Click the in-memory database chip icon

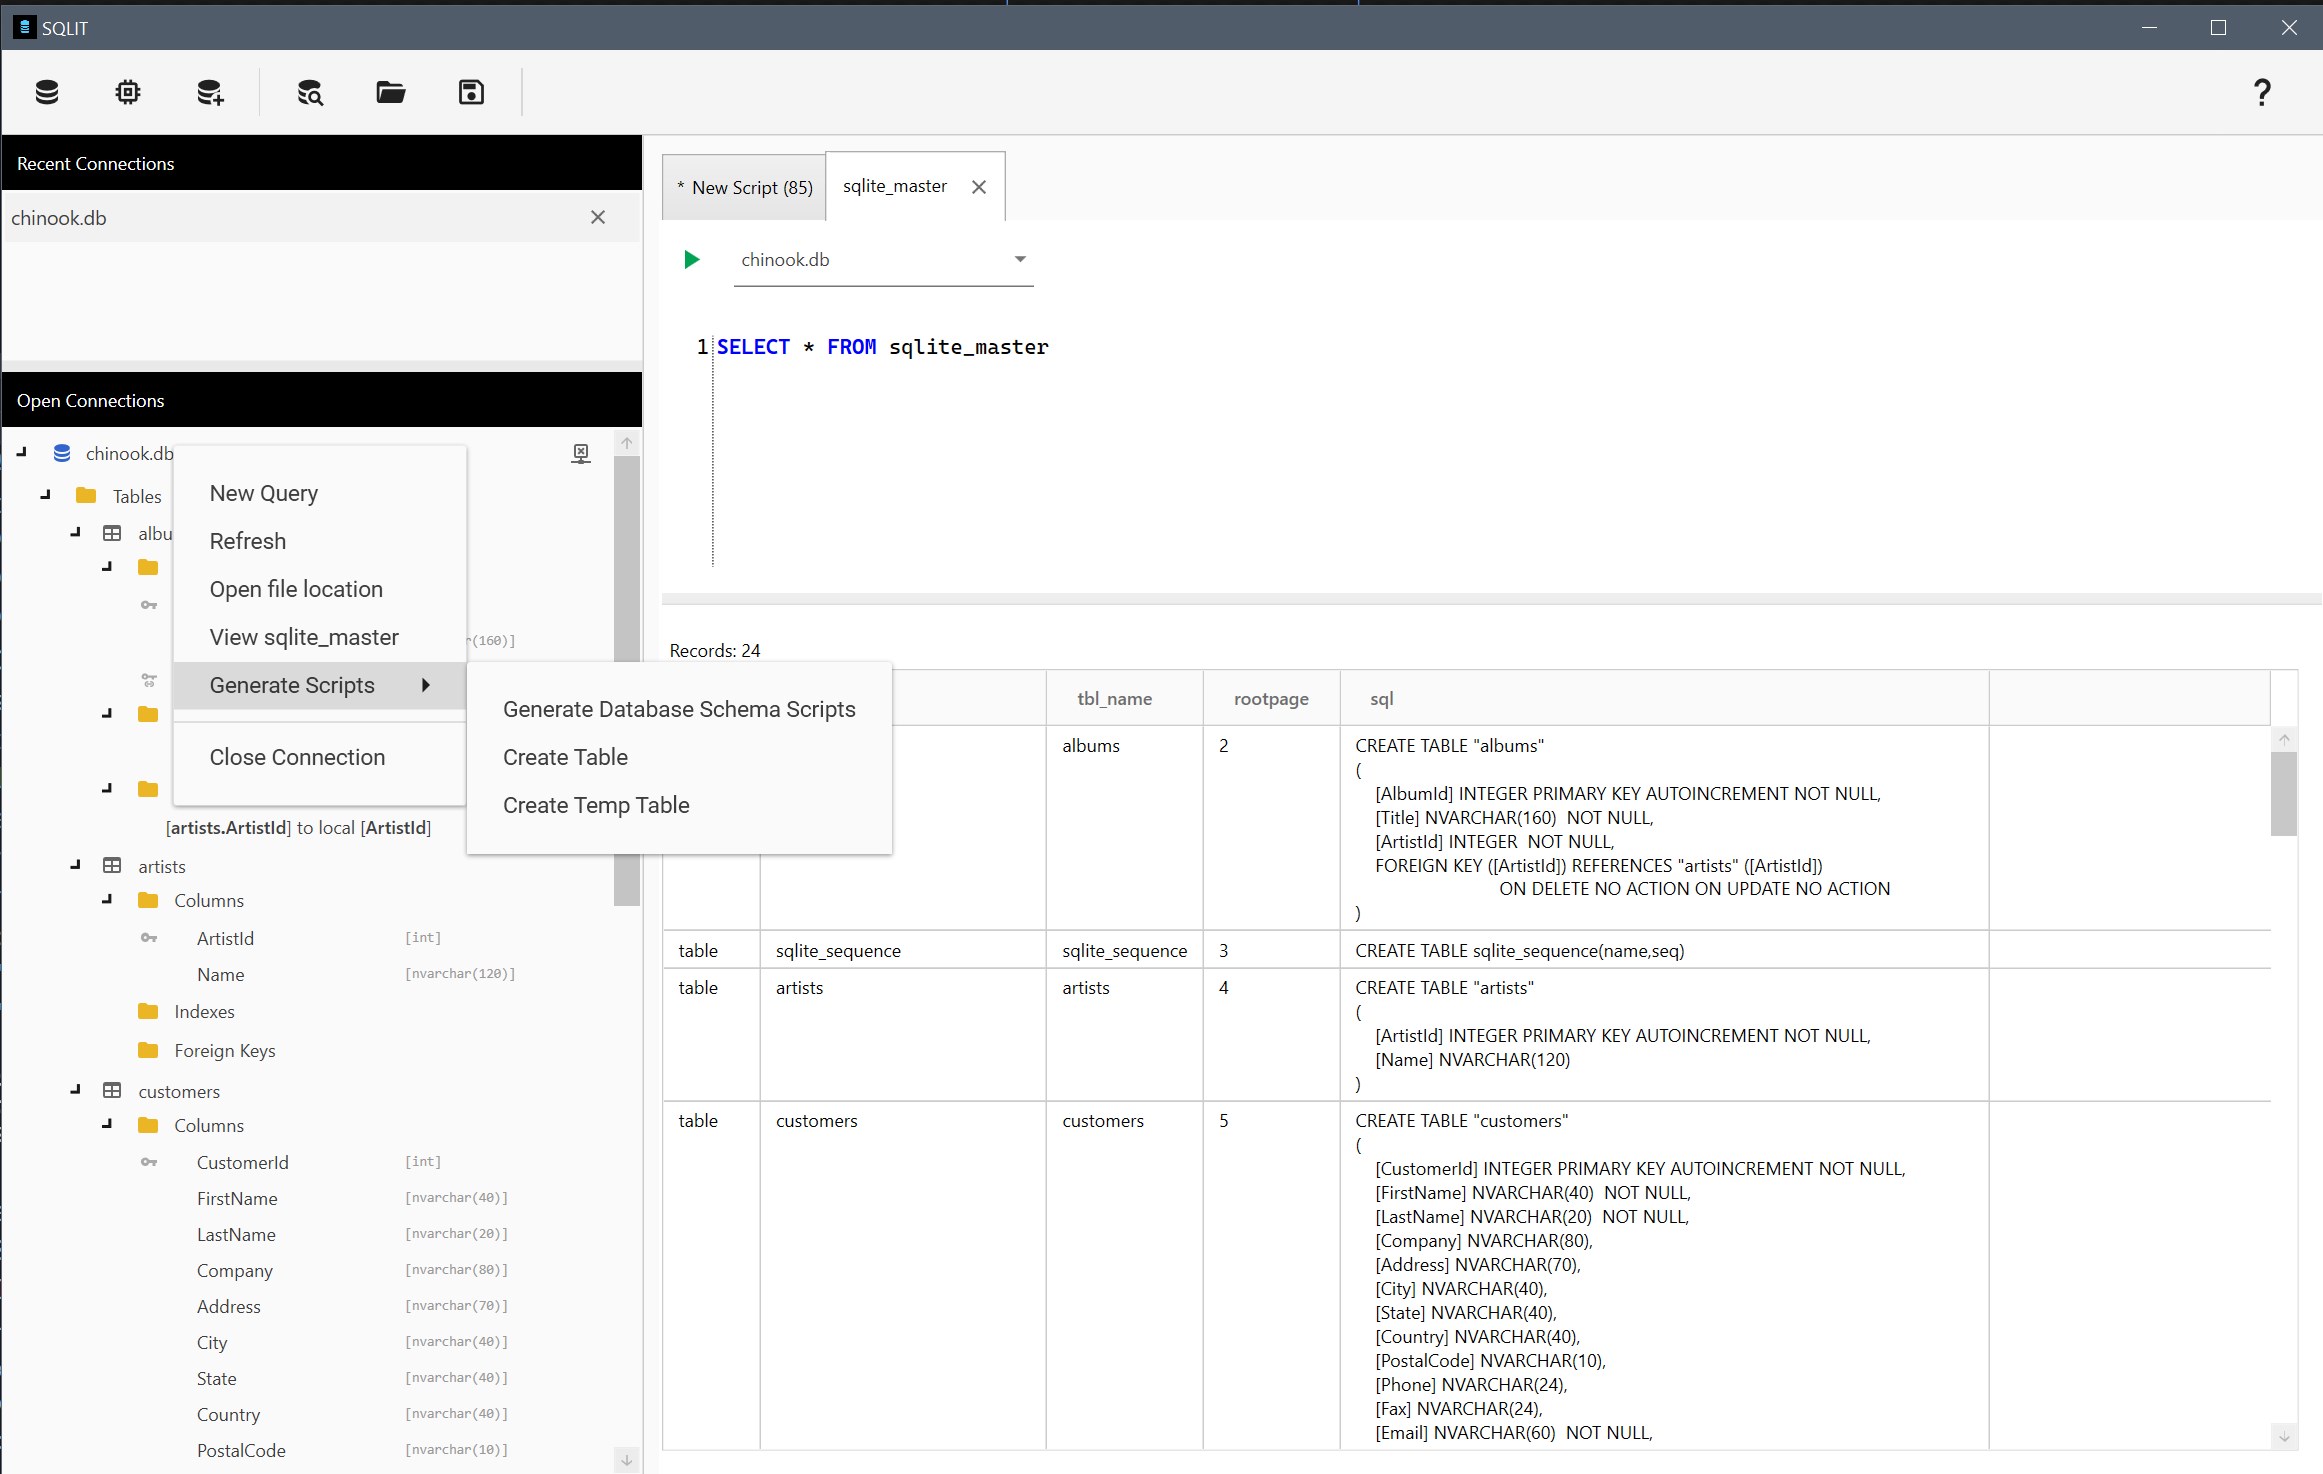tap(128, 92)
